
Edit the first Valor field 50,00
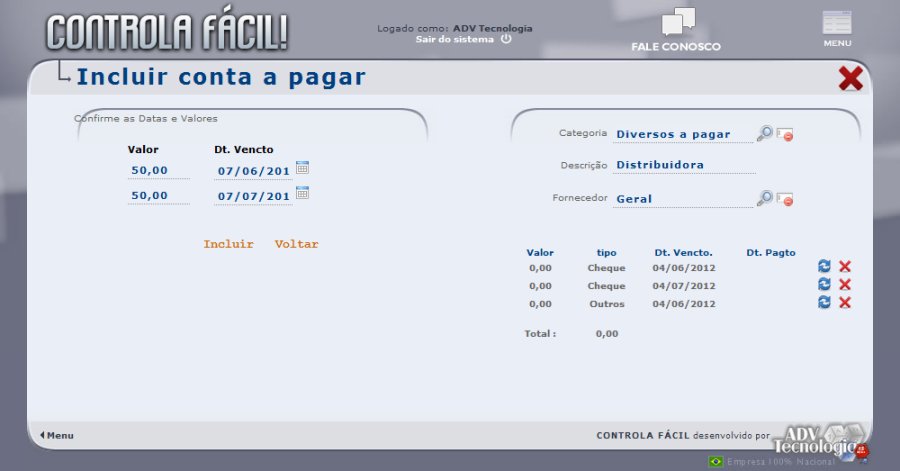coord(158,170)
